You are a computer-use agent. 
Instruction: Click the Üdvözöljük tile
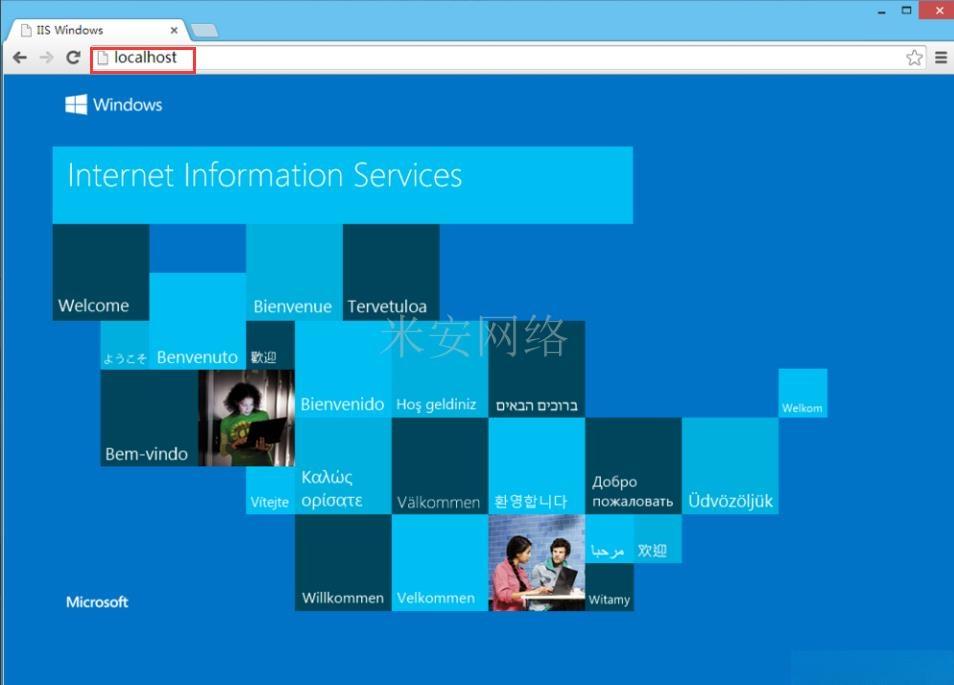coord(730,466)
